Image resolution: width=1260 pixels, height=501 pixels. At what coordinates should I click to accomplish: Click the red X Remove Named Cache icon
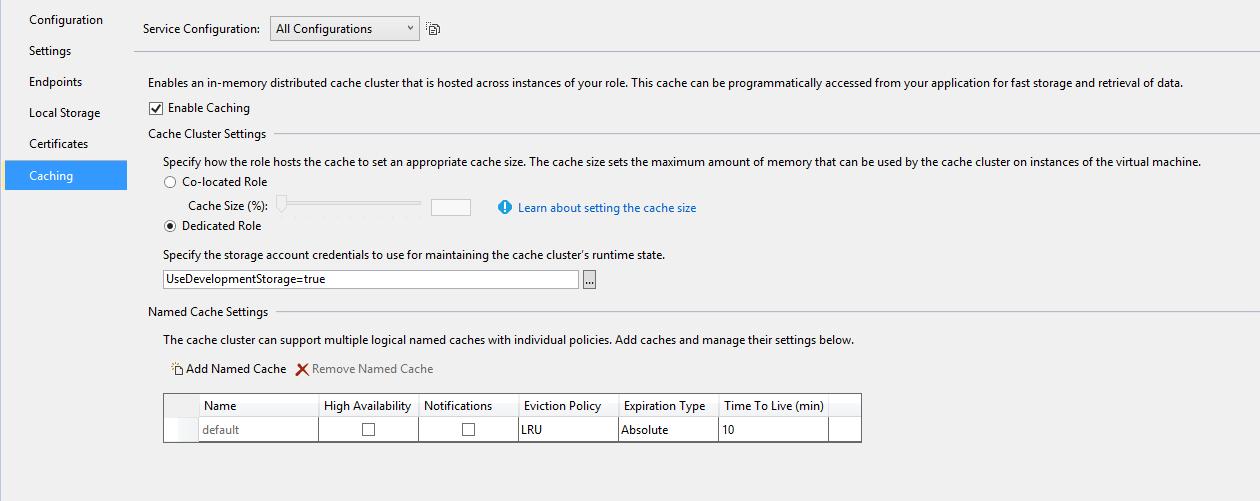302,369
